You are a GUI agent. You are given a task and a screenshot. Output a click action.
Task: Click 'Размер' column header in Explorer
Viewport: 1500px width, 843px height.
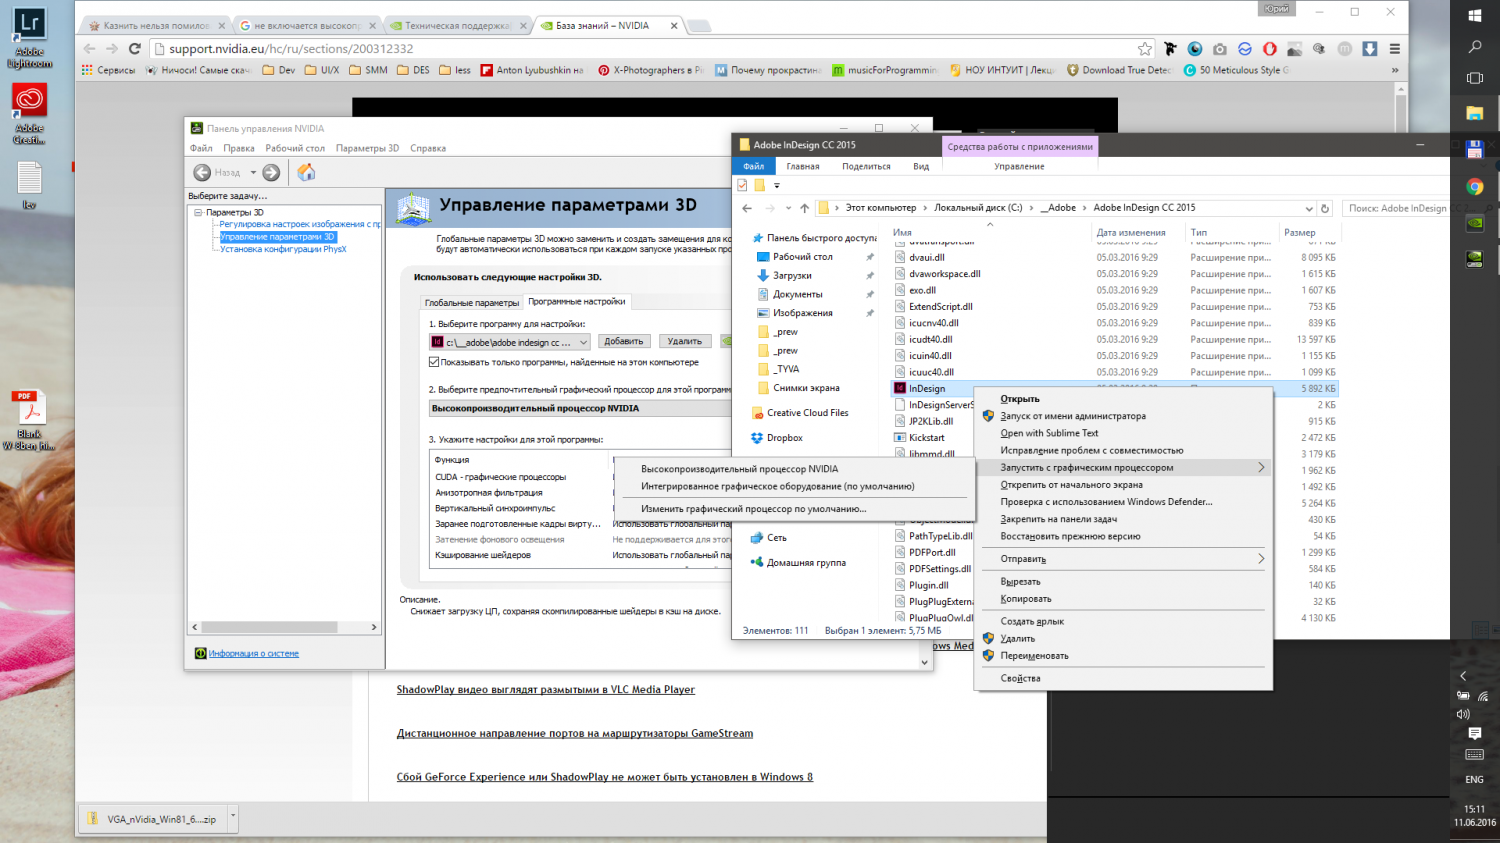pyautogui.click(x=1299, y=232)
